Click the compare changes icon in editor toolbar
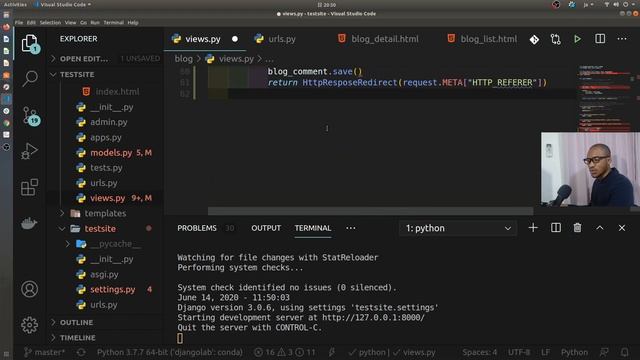 556,39
